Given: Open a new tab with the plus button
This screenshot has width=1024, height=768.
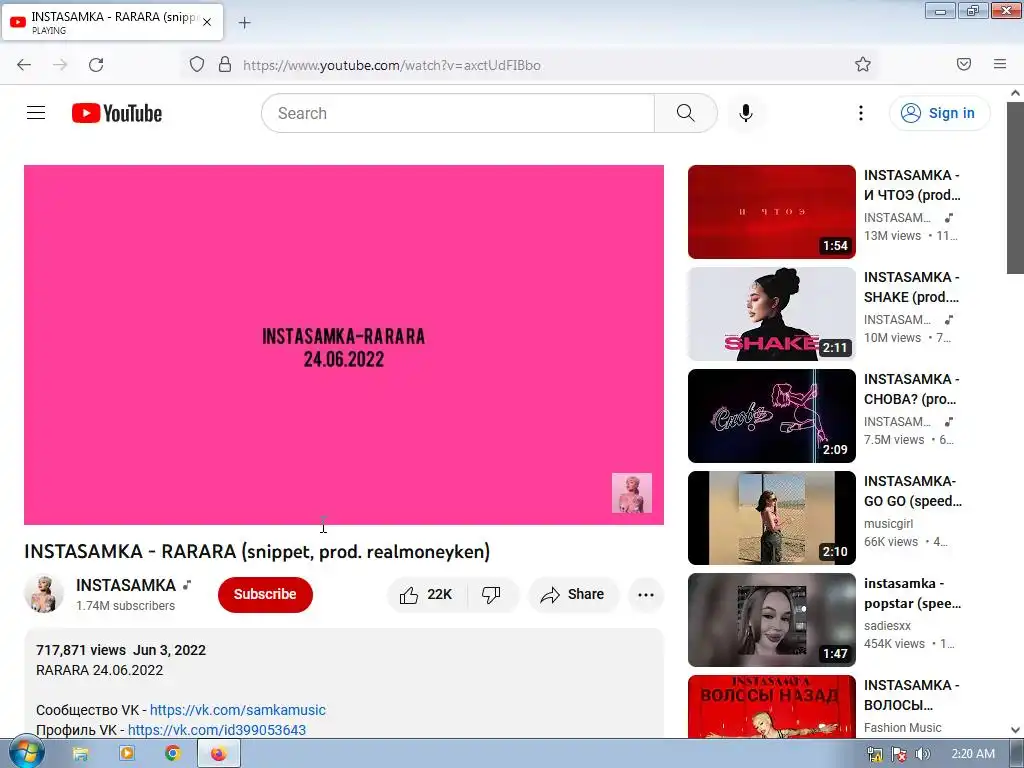Looking at the screenshot, I should point(244,23).
